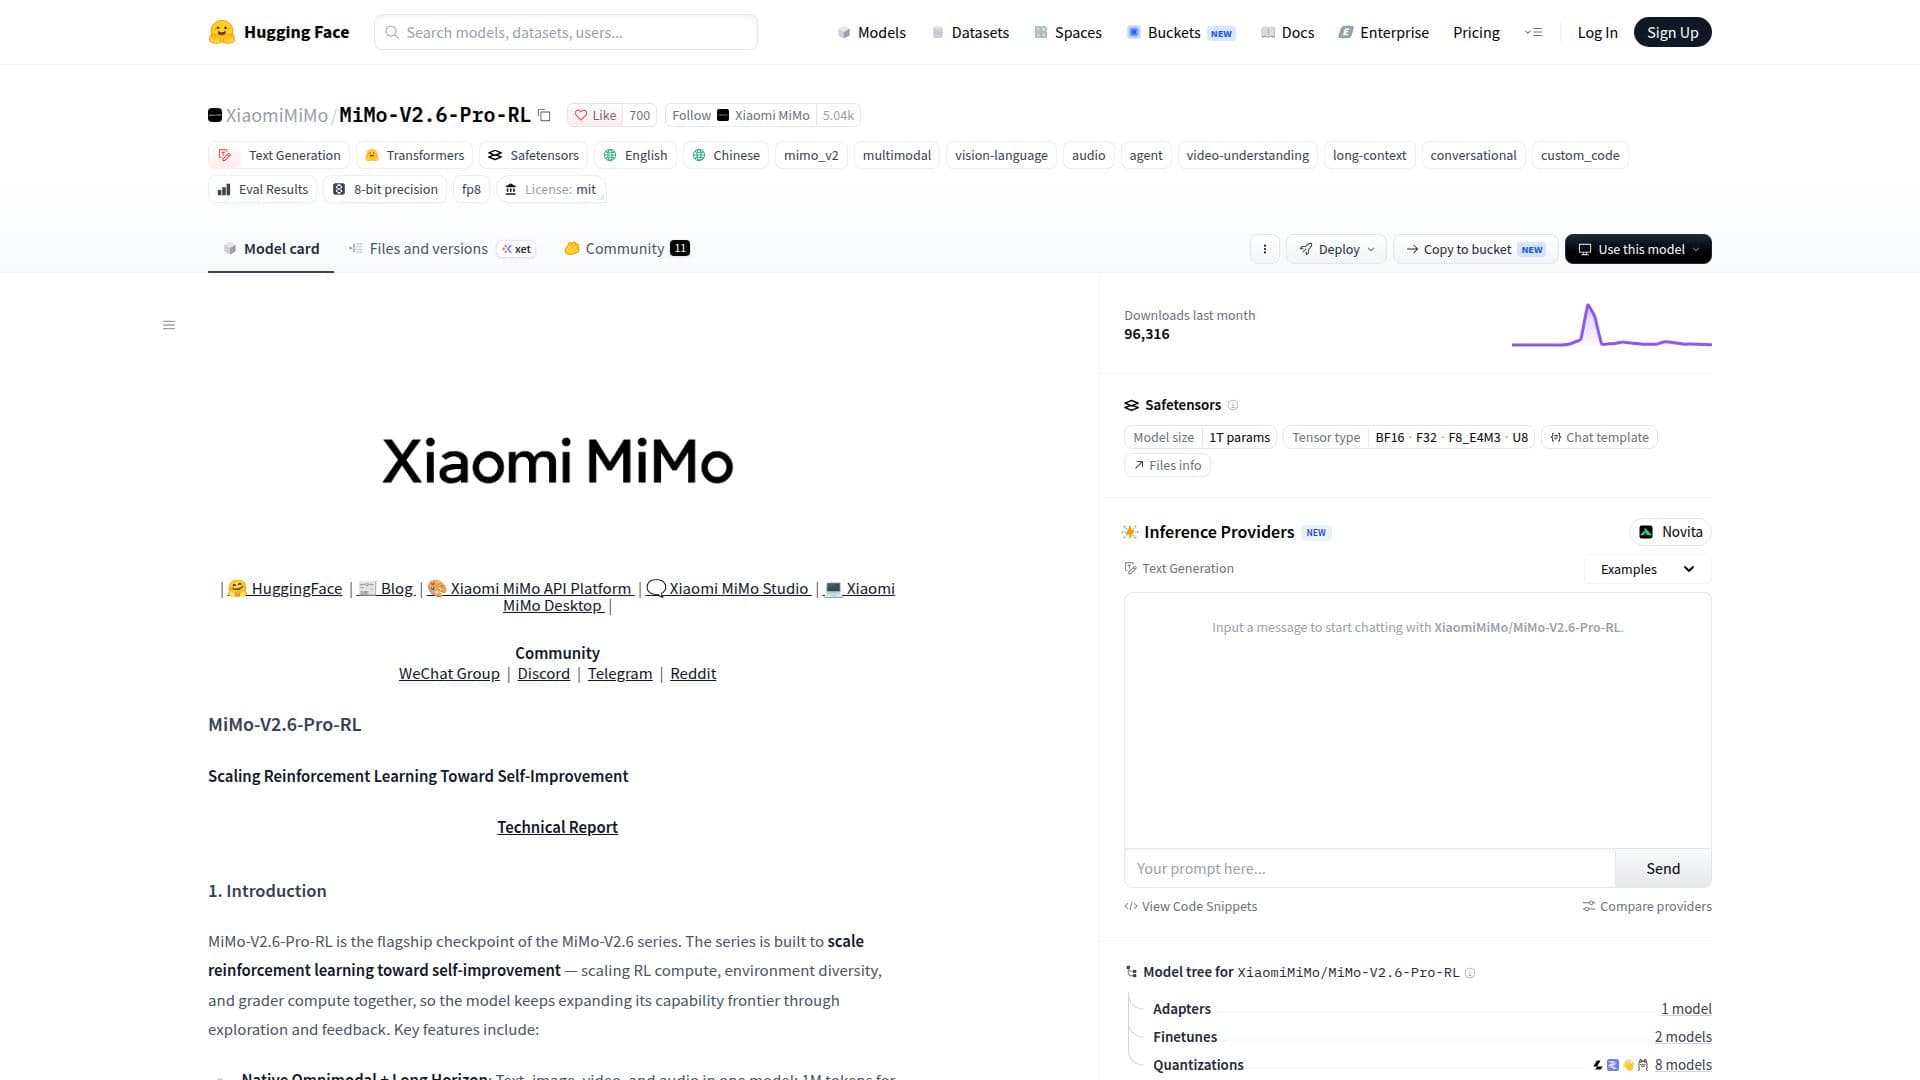The image size is (1920, 1080).
Task: Click the View Code Snippets link
Action: coord(1190,907)
